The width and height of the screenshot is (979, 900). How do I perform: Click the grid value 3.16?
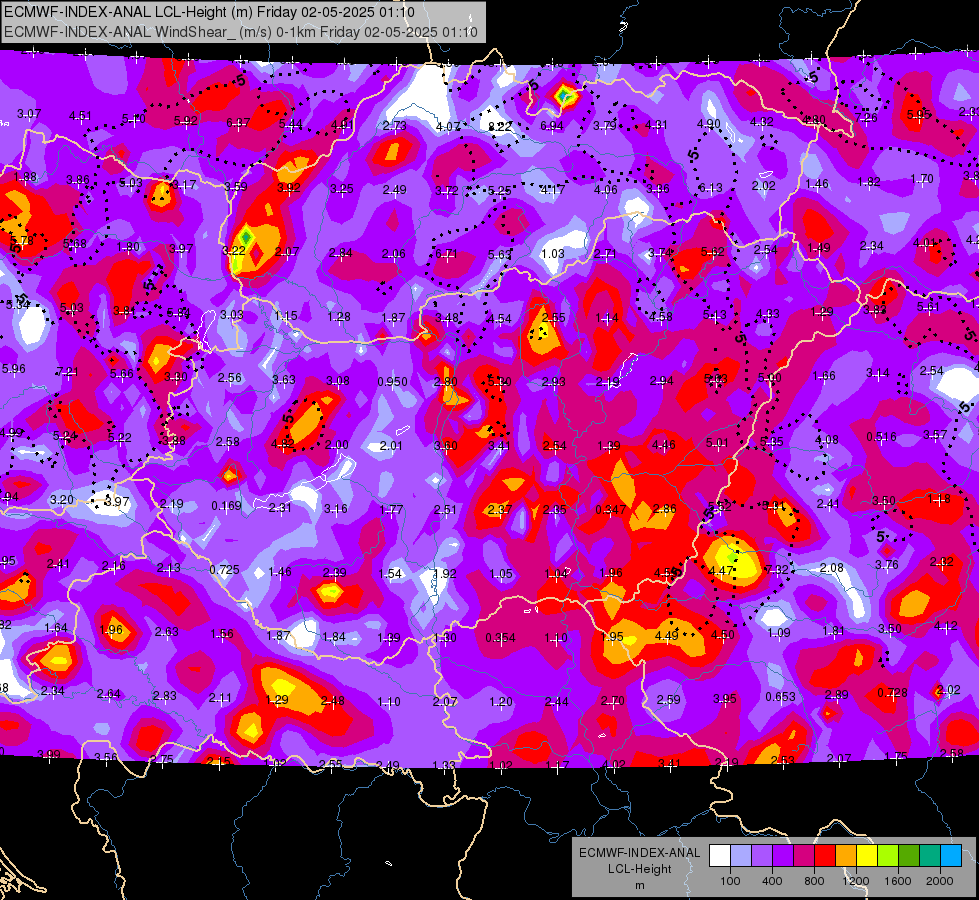335,508
